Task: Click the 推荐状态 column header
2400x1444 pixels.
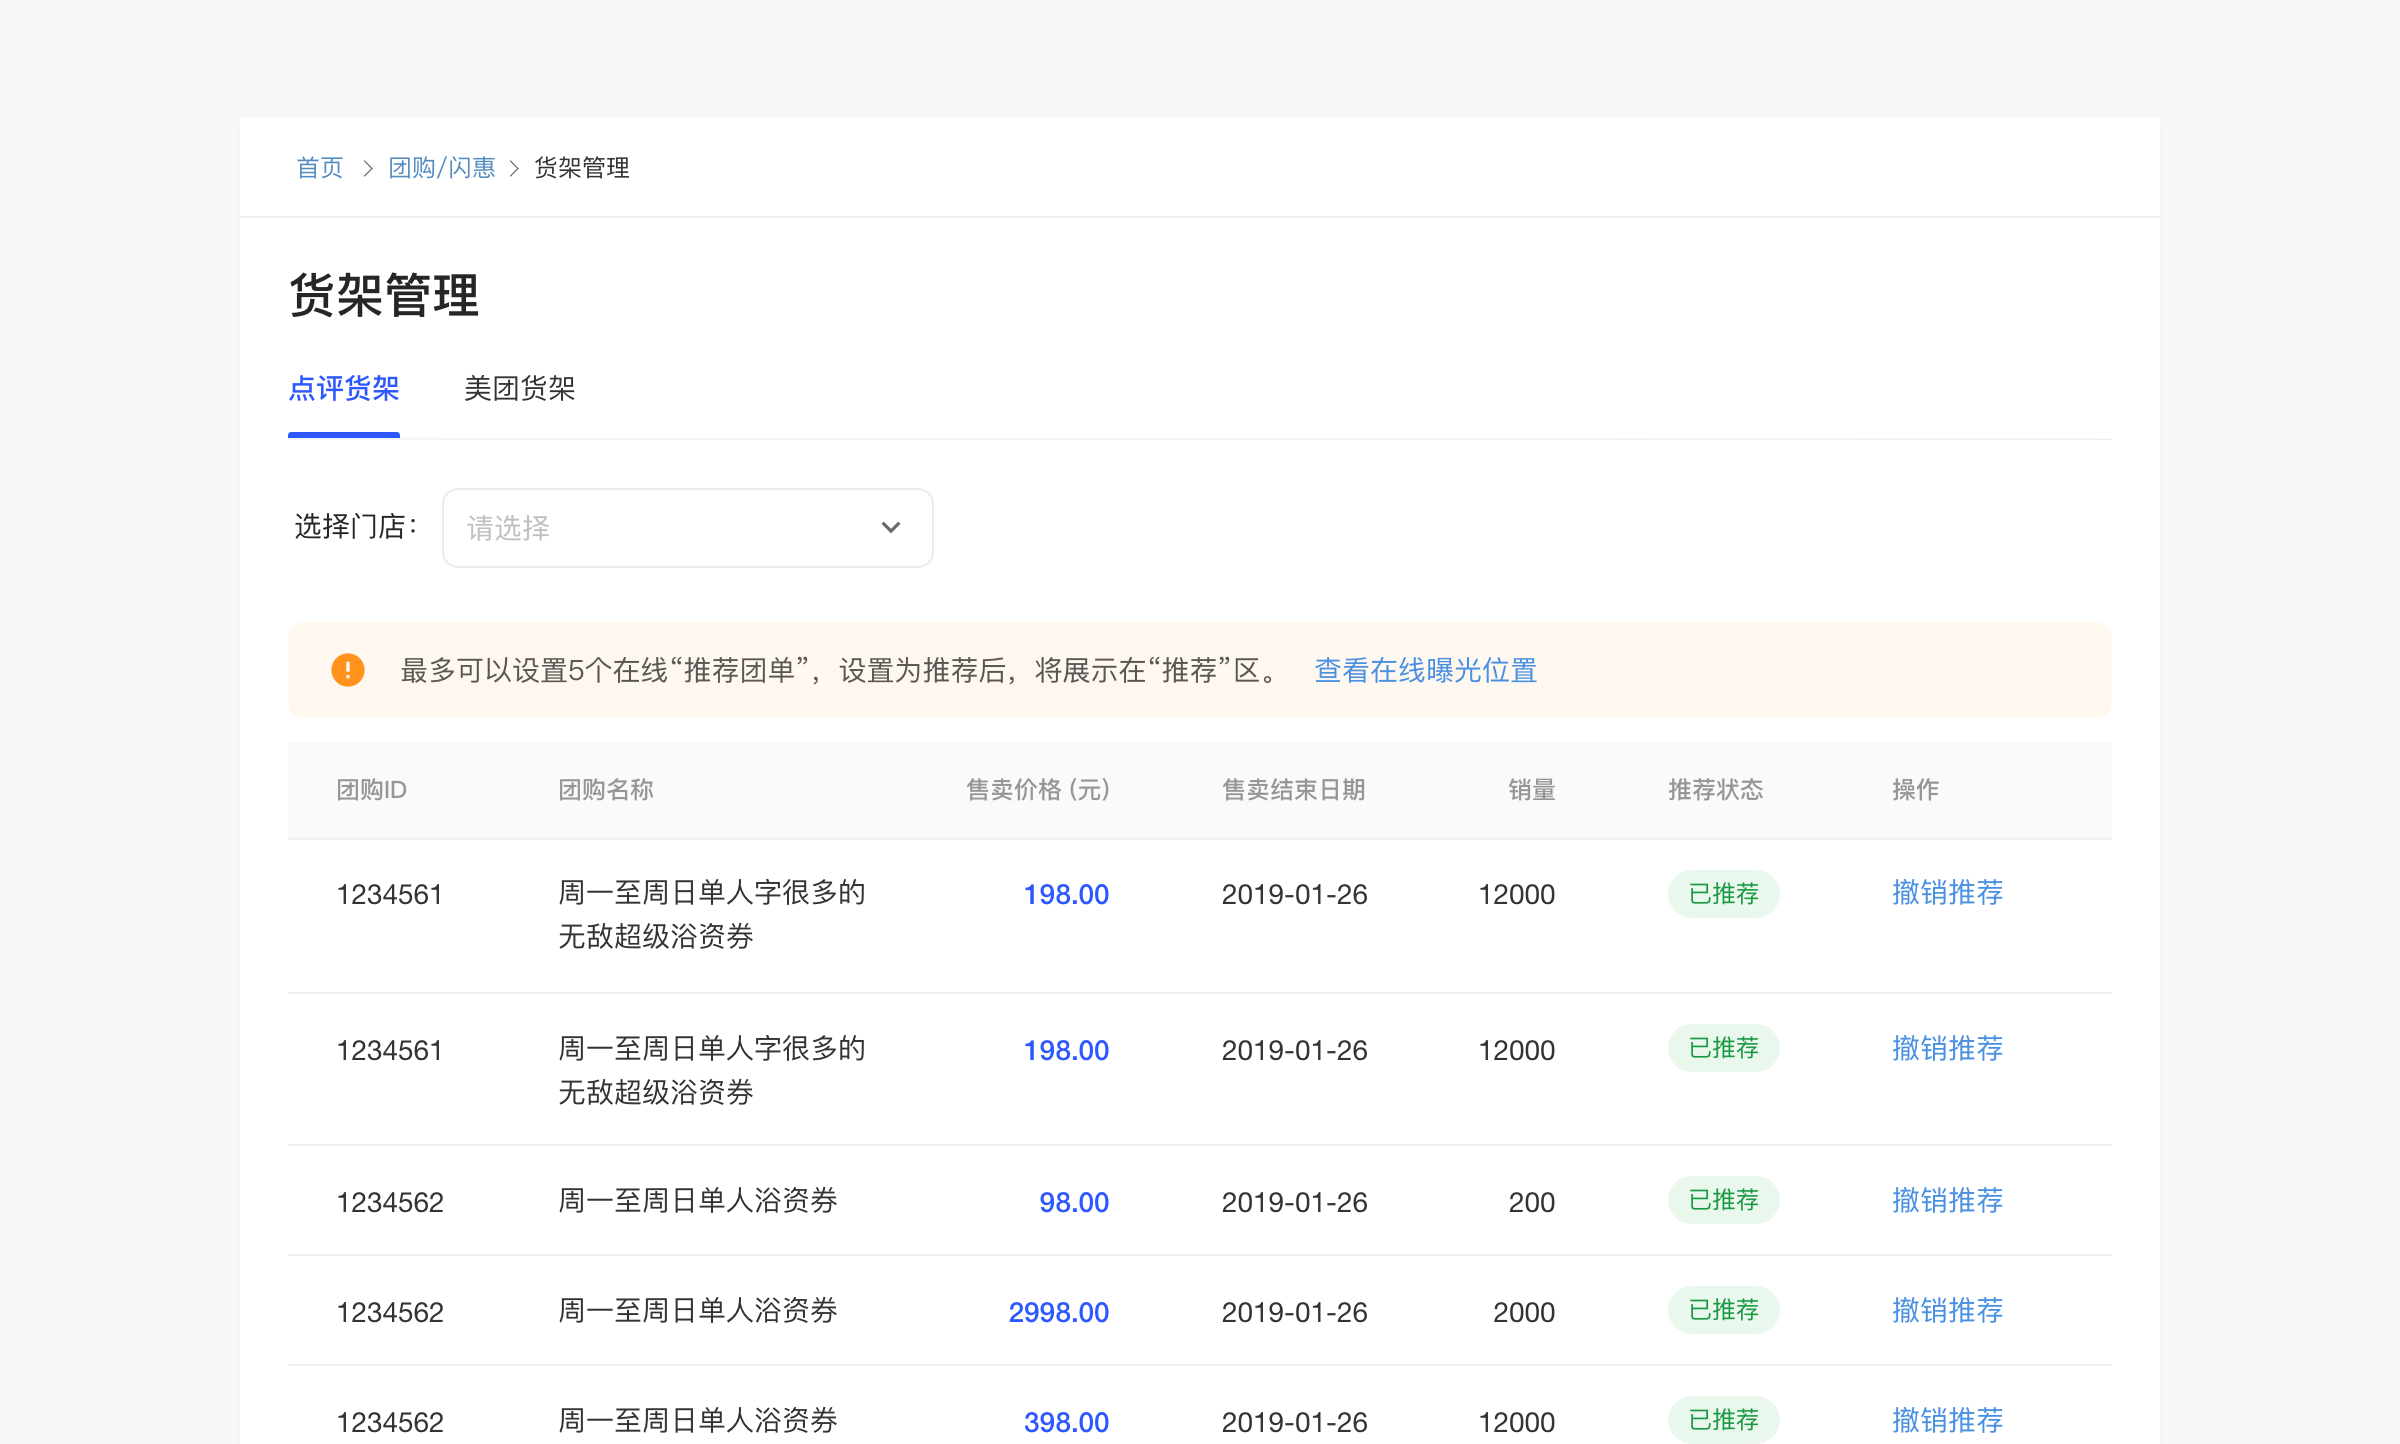Action: click(x=1716, y=790)
